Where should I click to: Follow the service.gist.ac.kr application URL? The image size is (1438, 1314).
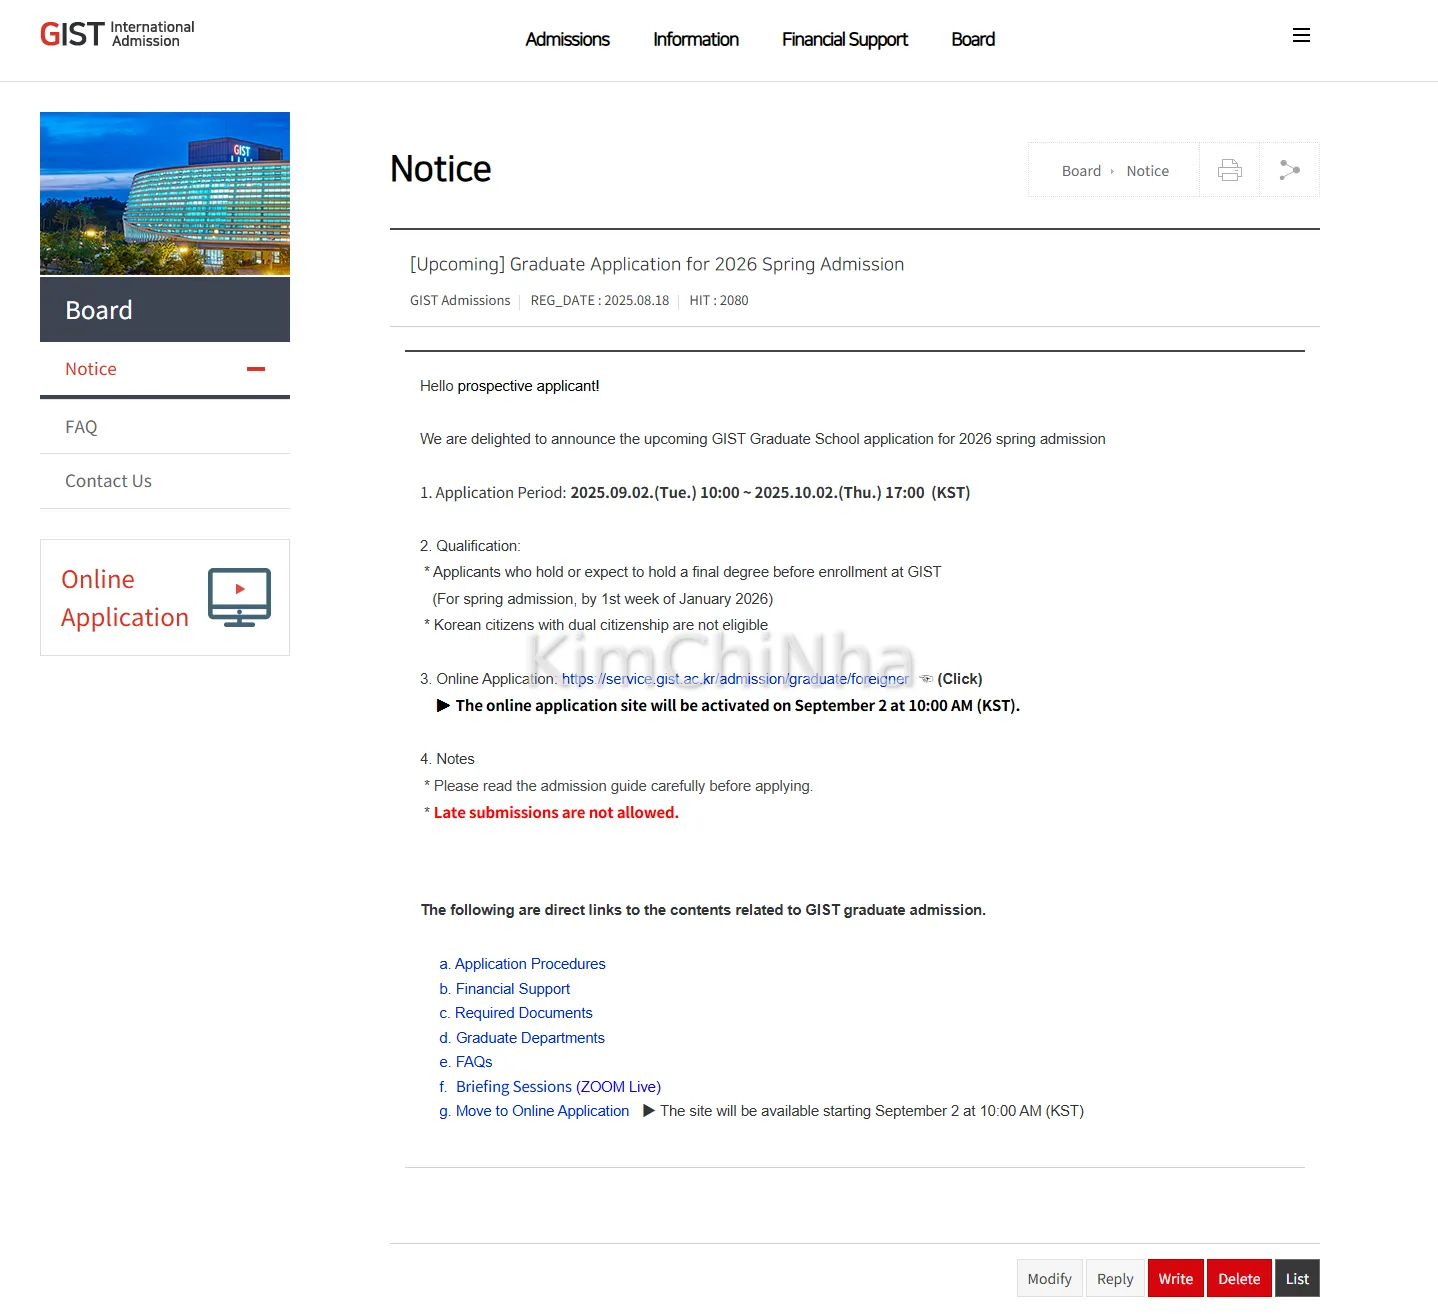click(735, 679)
